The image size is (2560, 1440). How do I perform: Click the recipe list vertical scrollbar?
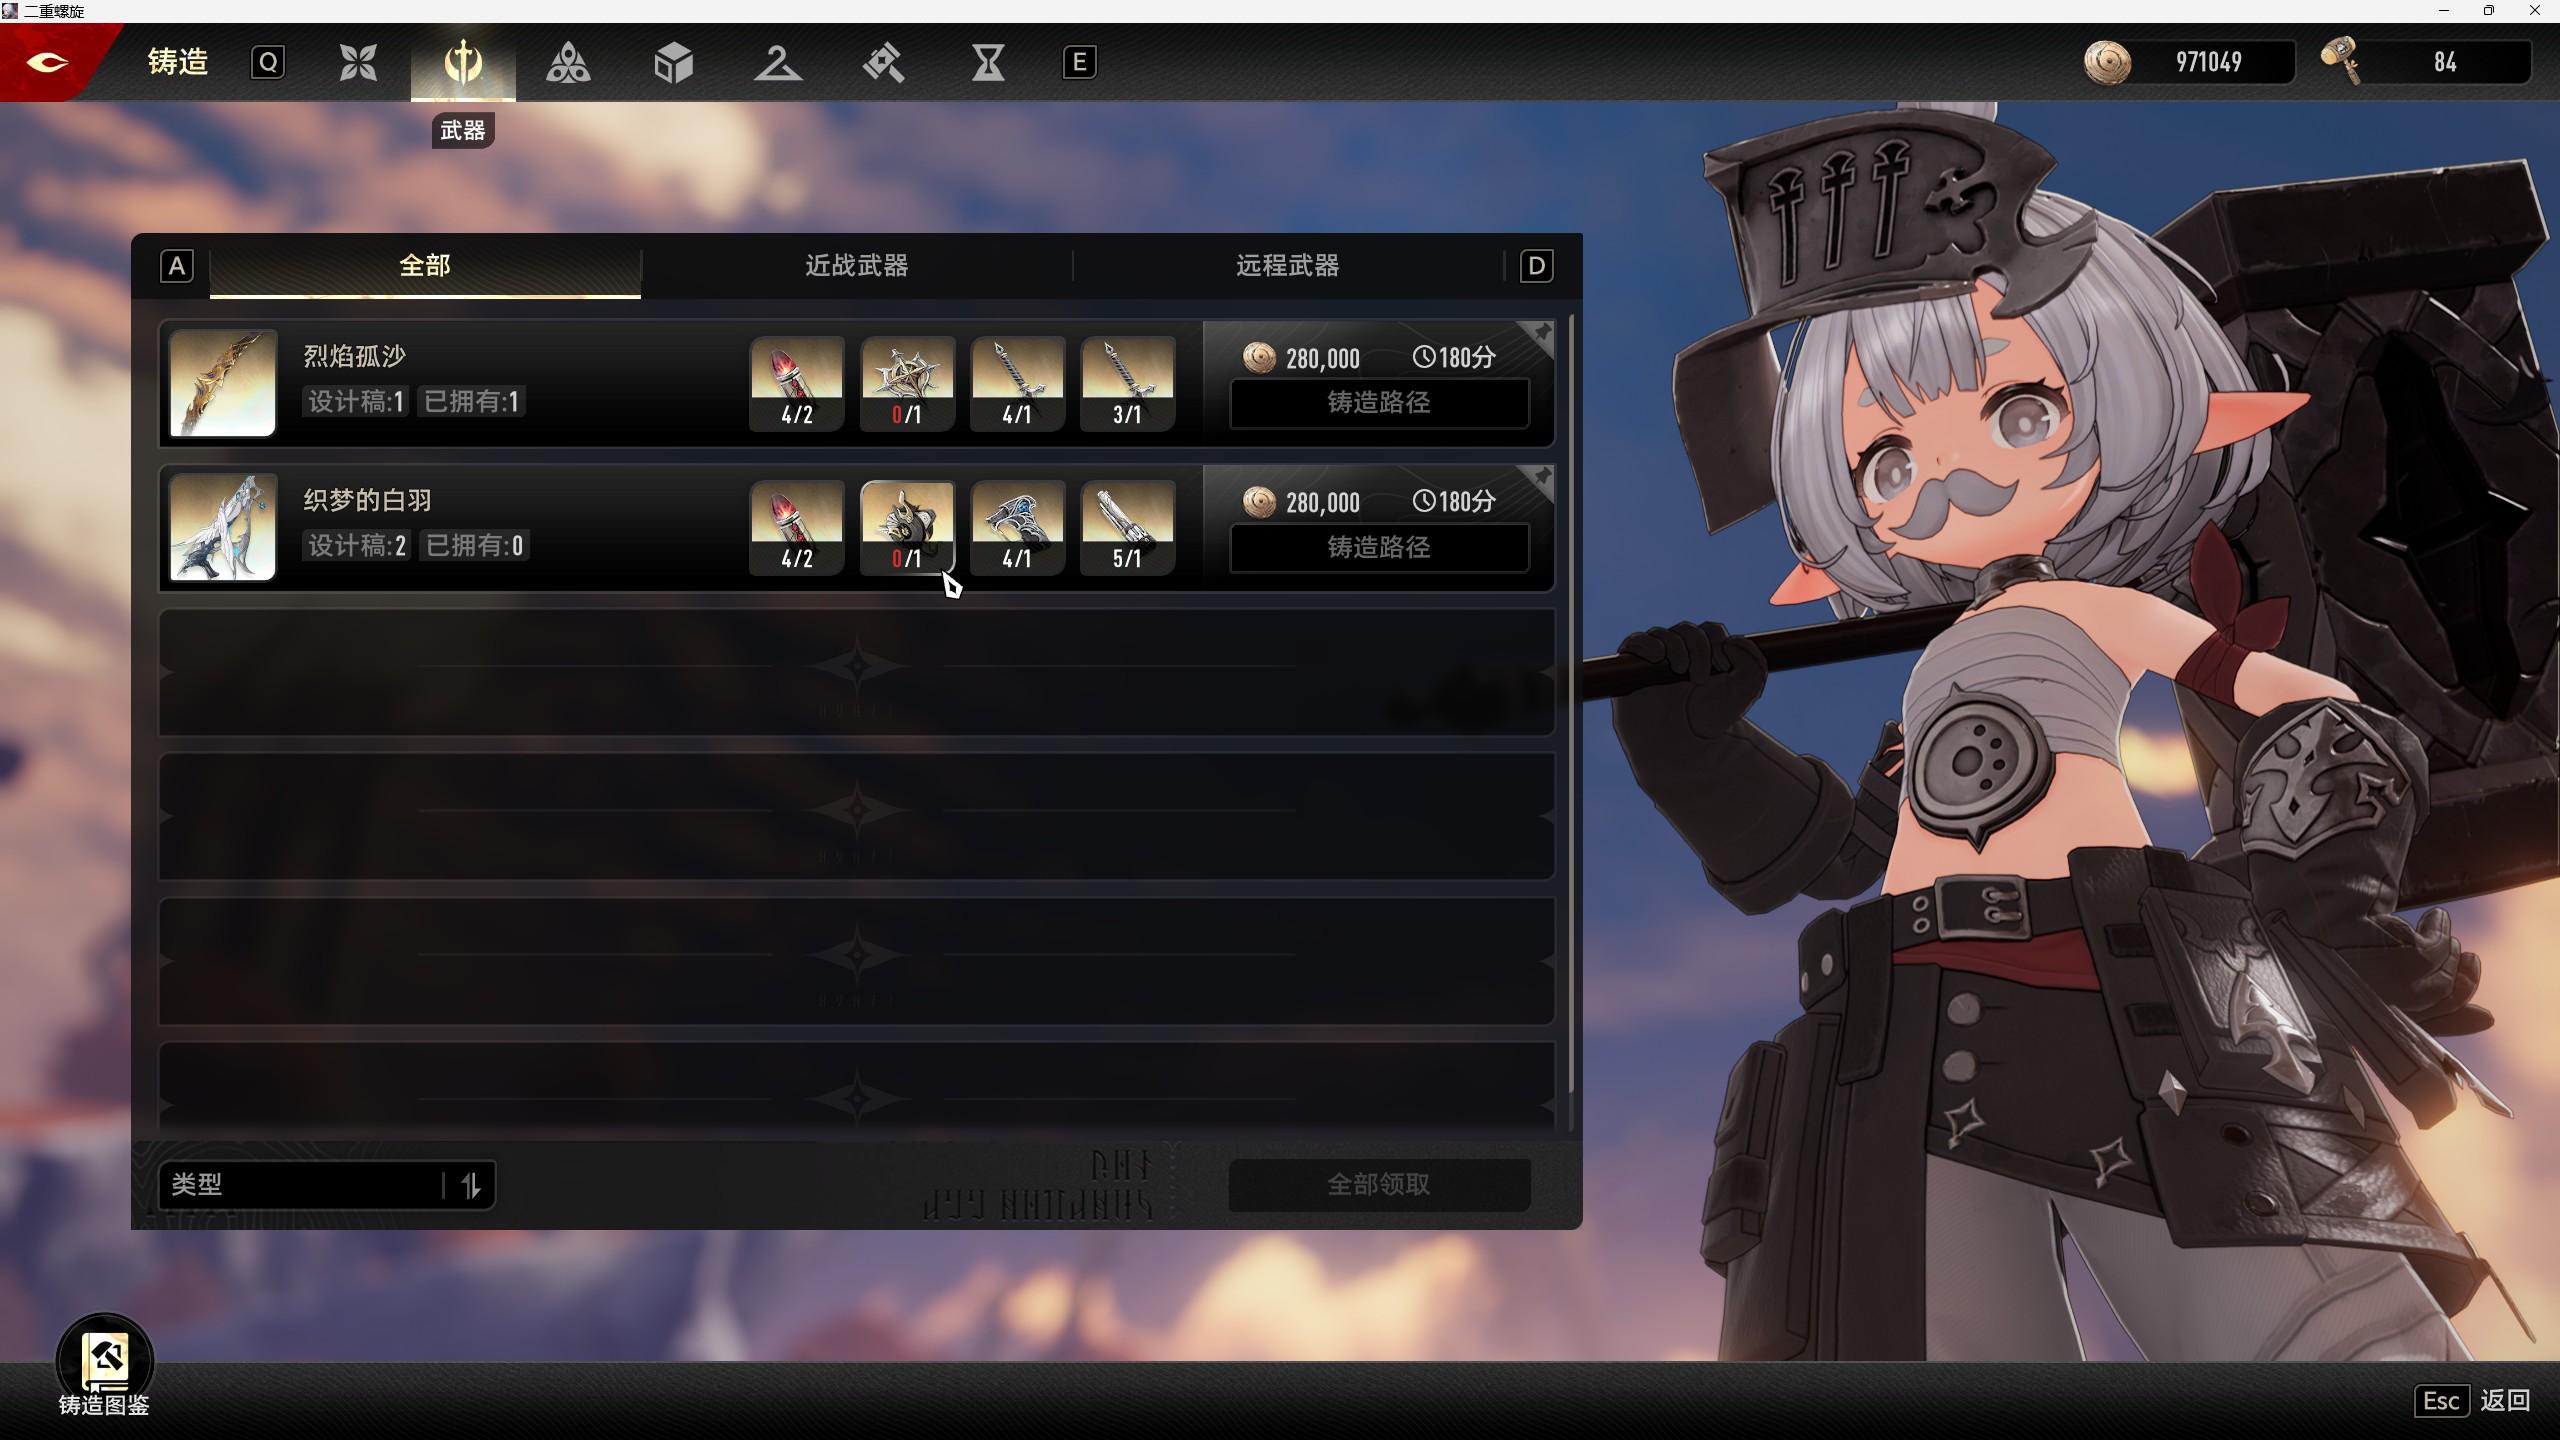1571,700
